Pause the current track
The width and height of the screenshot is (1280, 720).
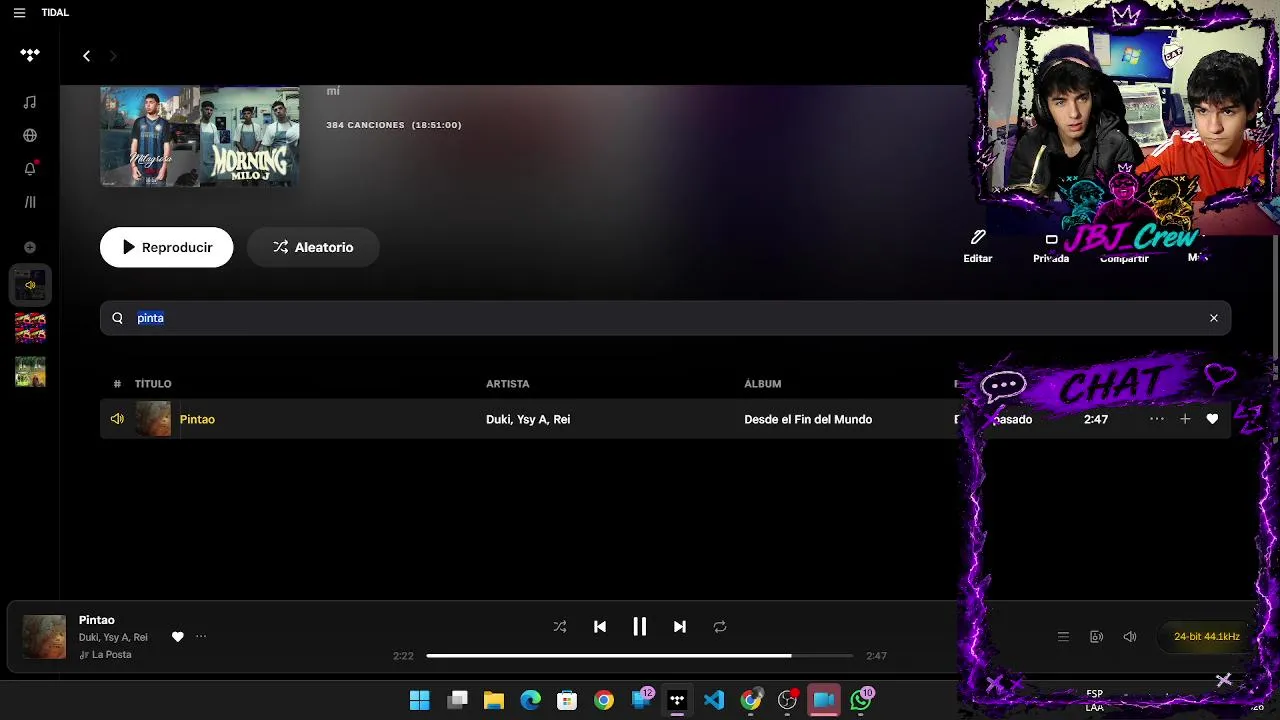click(x=640, y=627)
